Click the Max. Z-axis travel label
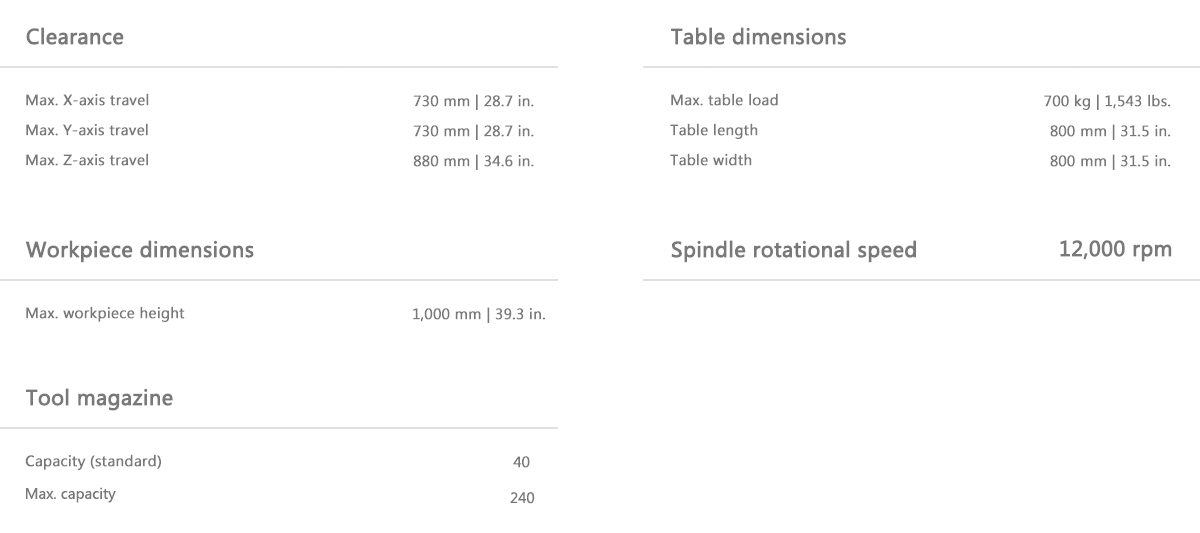Screen dimensions: 1200x533 pyautogui.click(x=87, y=160)
